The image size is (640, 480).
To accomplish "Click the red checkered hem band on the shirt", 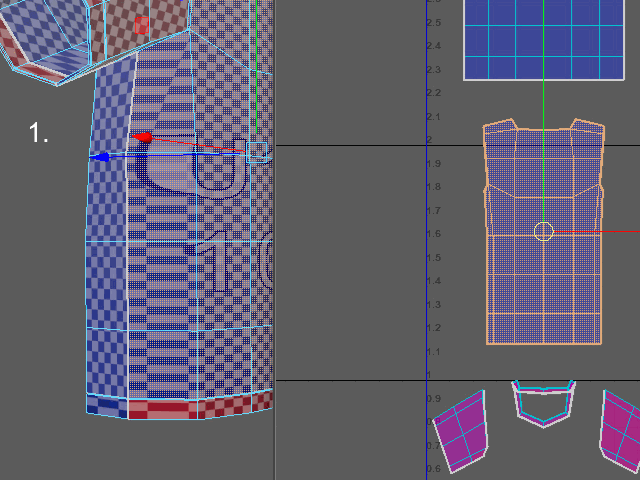I will [200, 405].
